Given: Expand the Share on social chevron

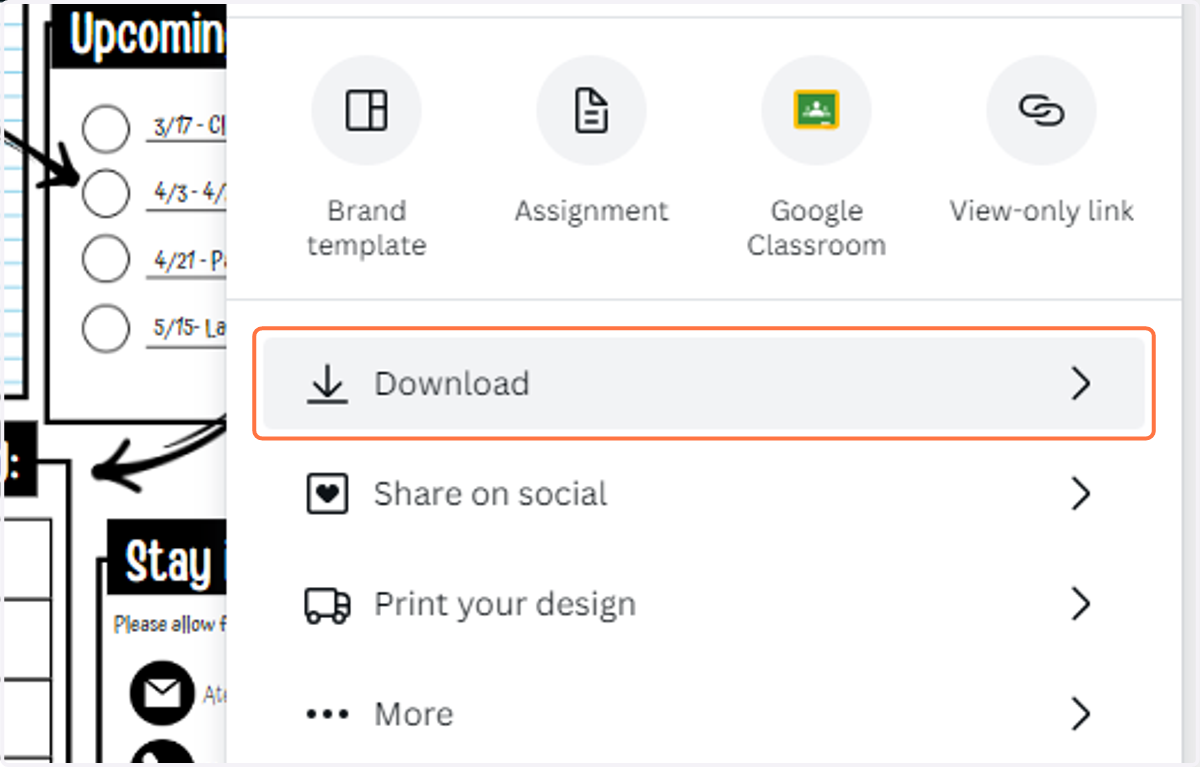Looking at the screenshot, I should pyautogui.click(x=1080, y=494).
